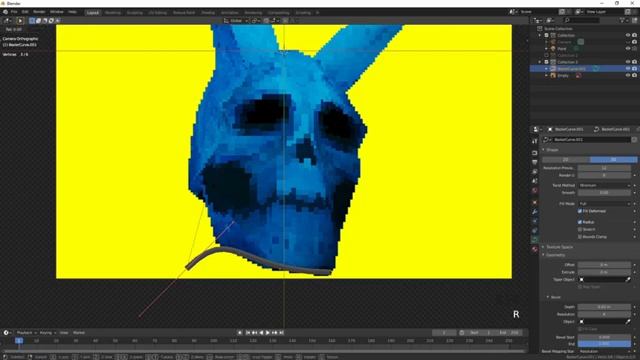This screenshot has height=360, width=640.
Task: Select the Plane object in the outliner
Action: pyautogui.click(x=562, y=49)
